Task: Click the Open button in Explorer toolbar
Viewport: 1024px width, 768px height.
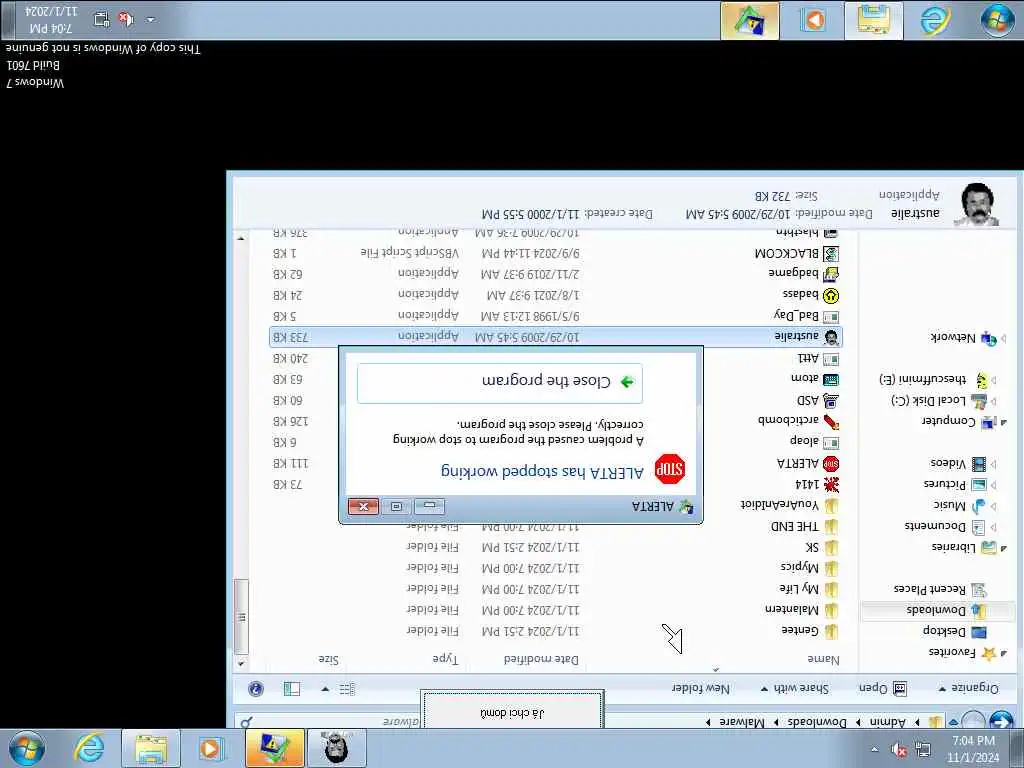Action: [x=883, y=688]
